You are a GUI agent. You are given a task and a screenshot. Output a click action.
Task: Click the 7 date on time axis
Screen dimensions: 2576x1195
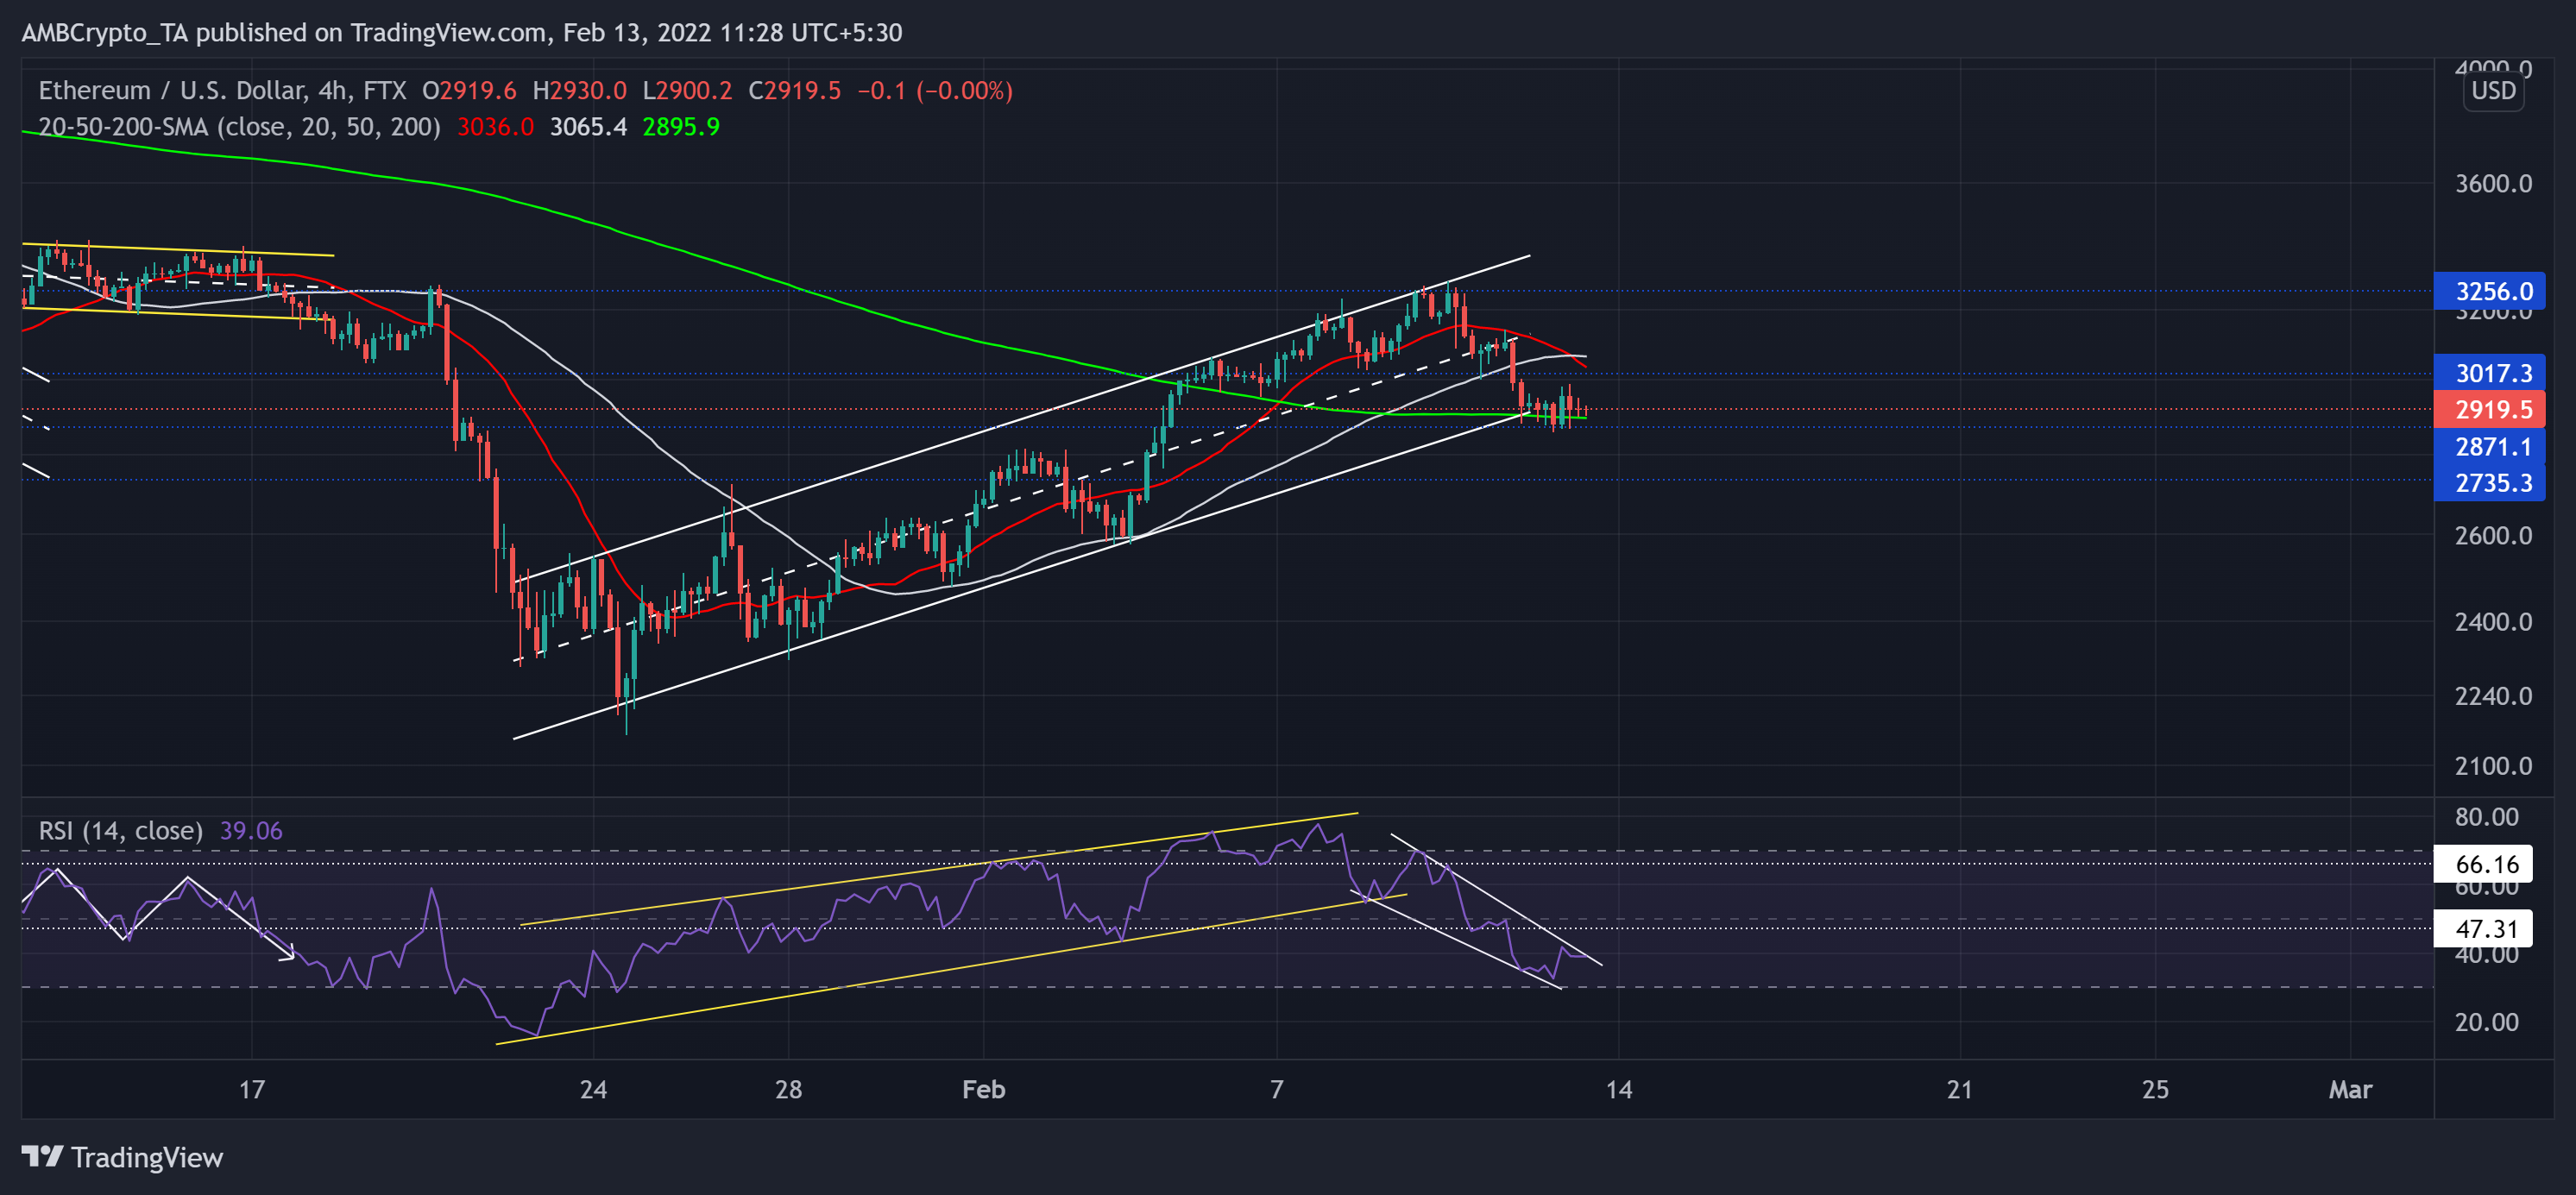[1276, 1089]
